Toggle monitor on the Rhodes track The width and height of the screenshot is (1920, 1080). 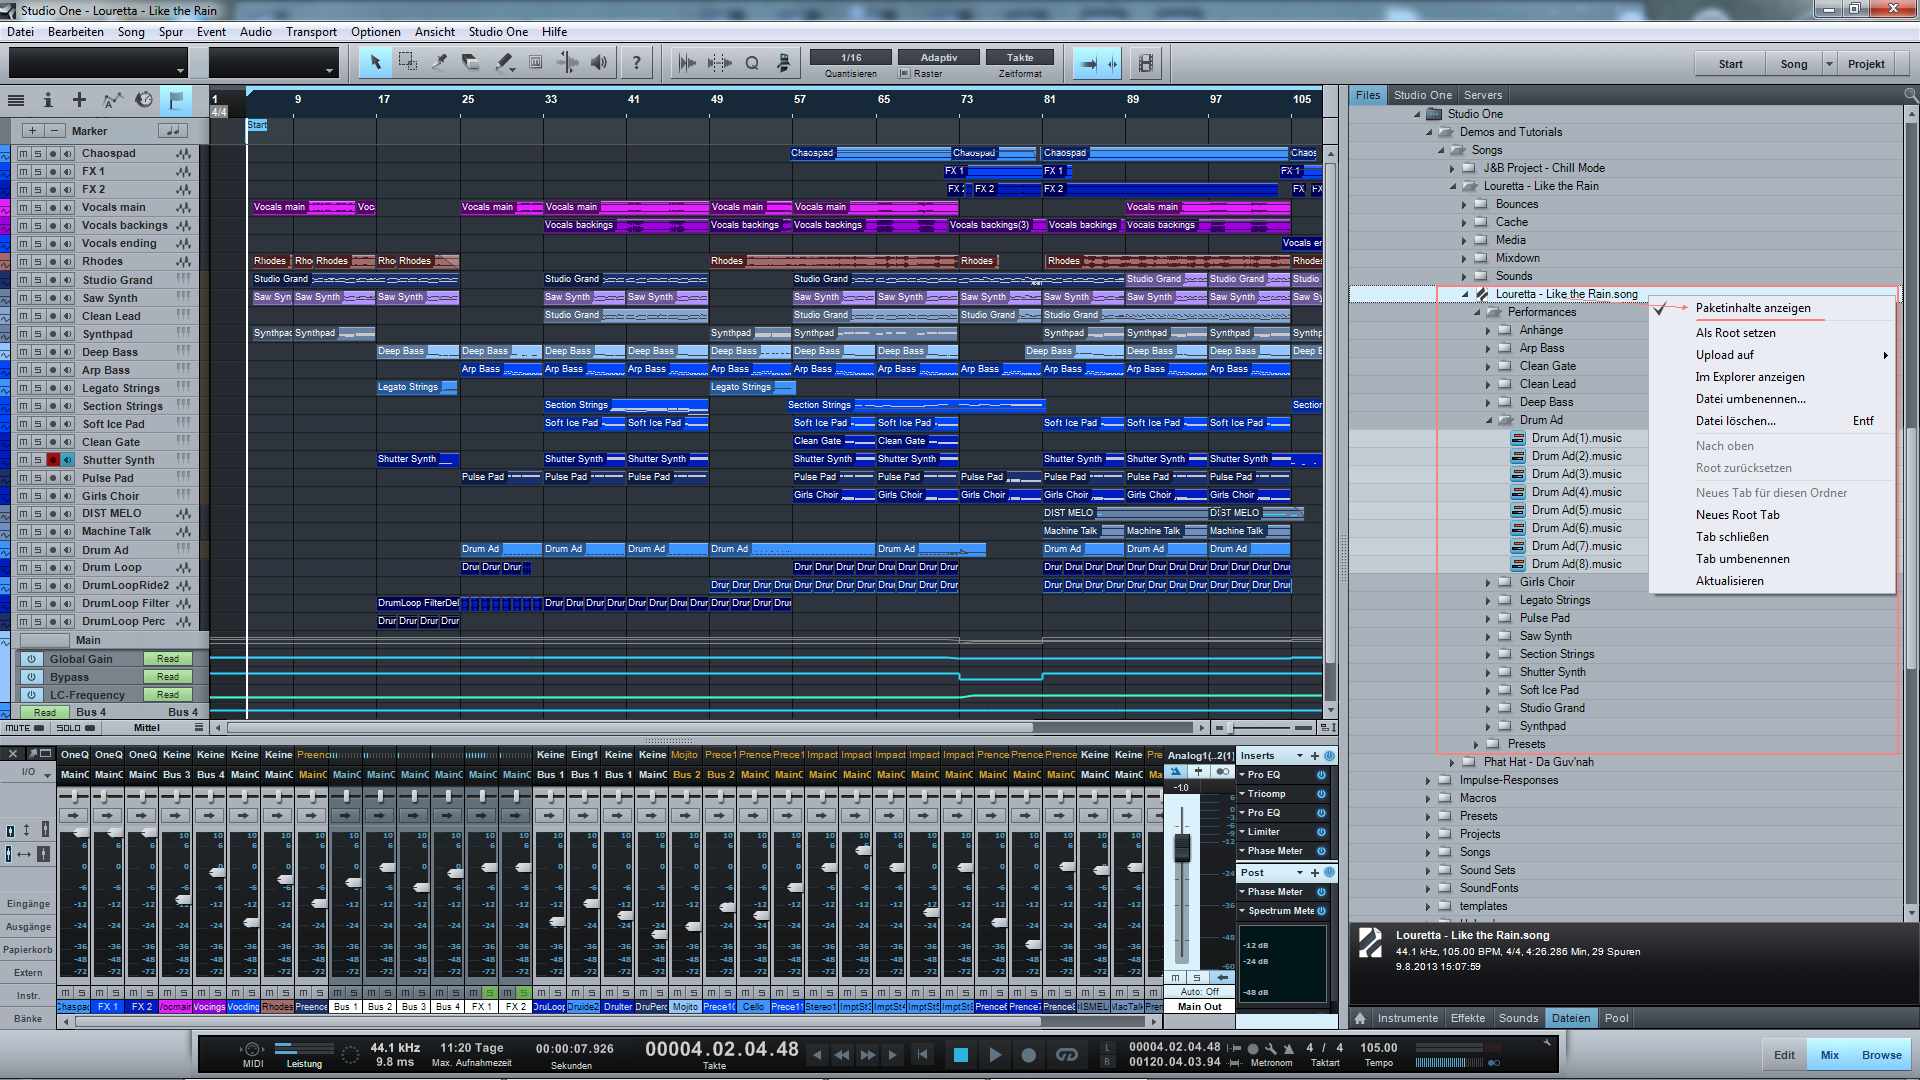[x=68, y=262]
